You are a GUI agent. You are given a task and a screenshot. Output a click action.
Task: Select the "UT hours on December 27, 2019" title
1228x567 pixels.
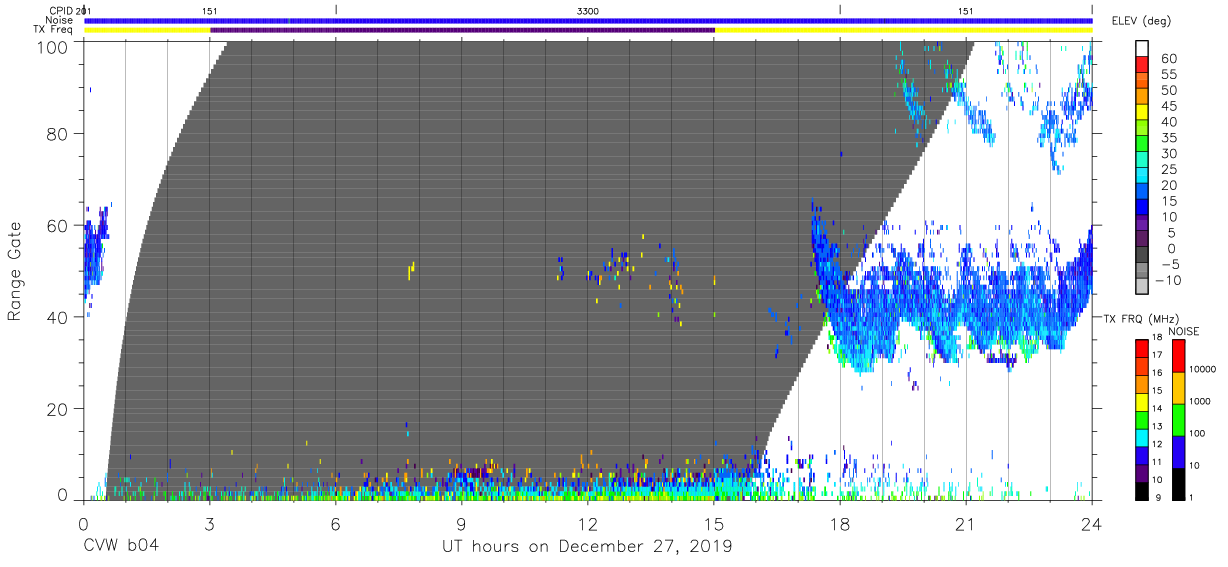[x=587, y=547]
